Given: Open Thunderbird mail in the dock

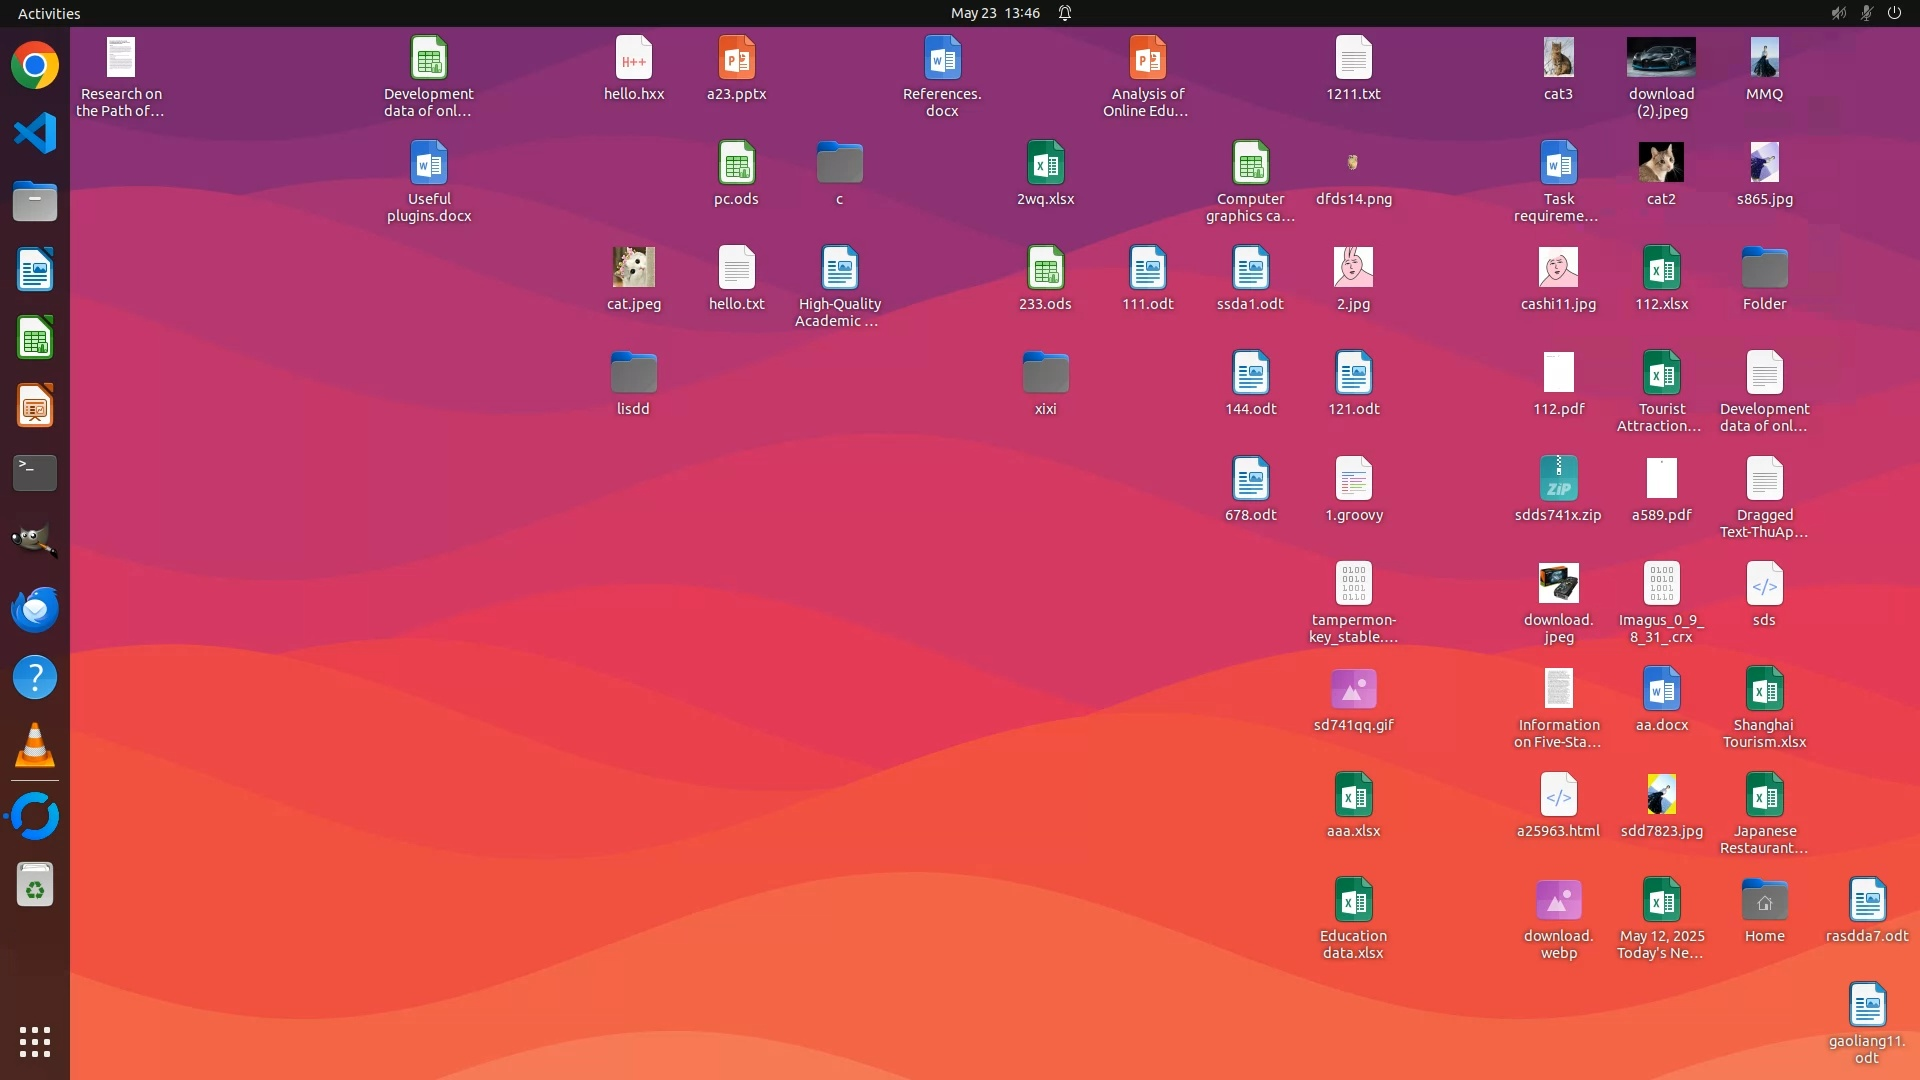Looking at the screenshot, I should [35, 609].
